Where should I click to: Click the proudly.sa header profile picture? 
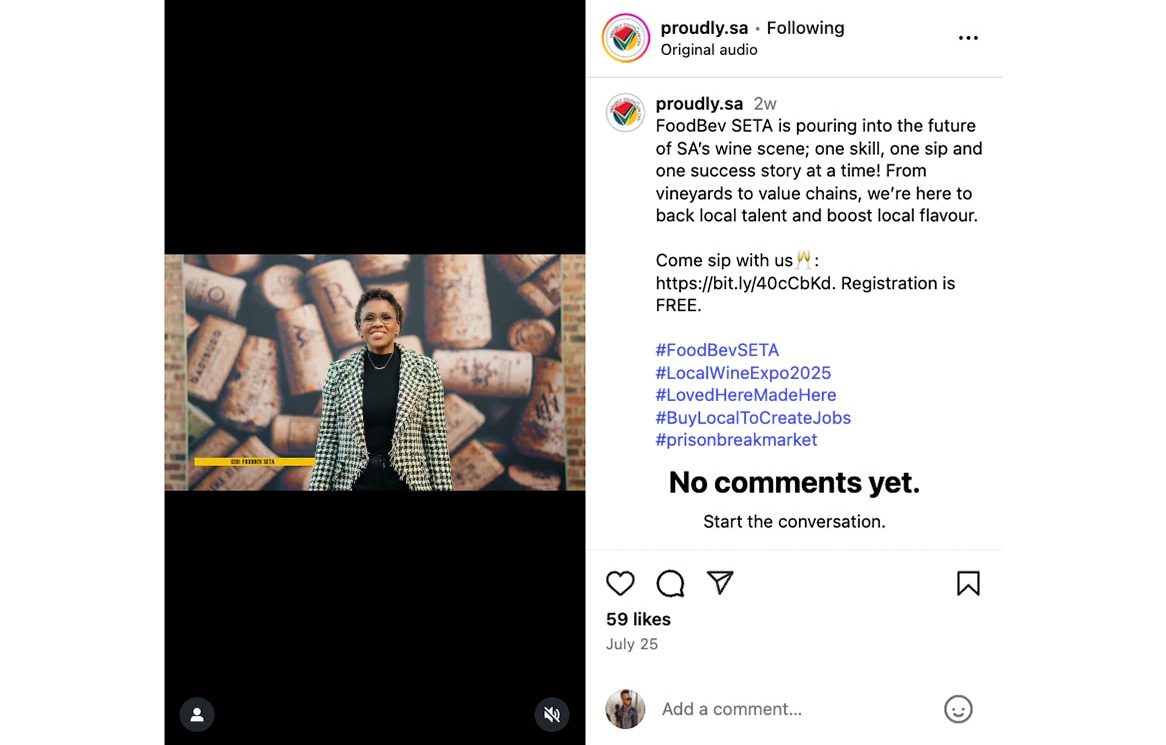point(626,38)
